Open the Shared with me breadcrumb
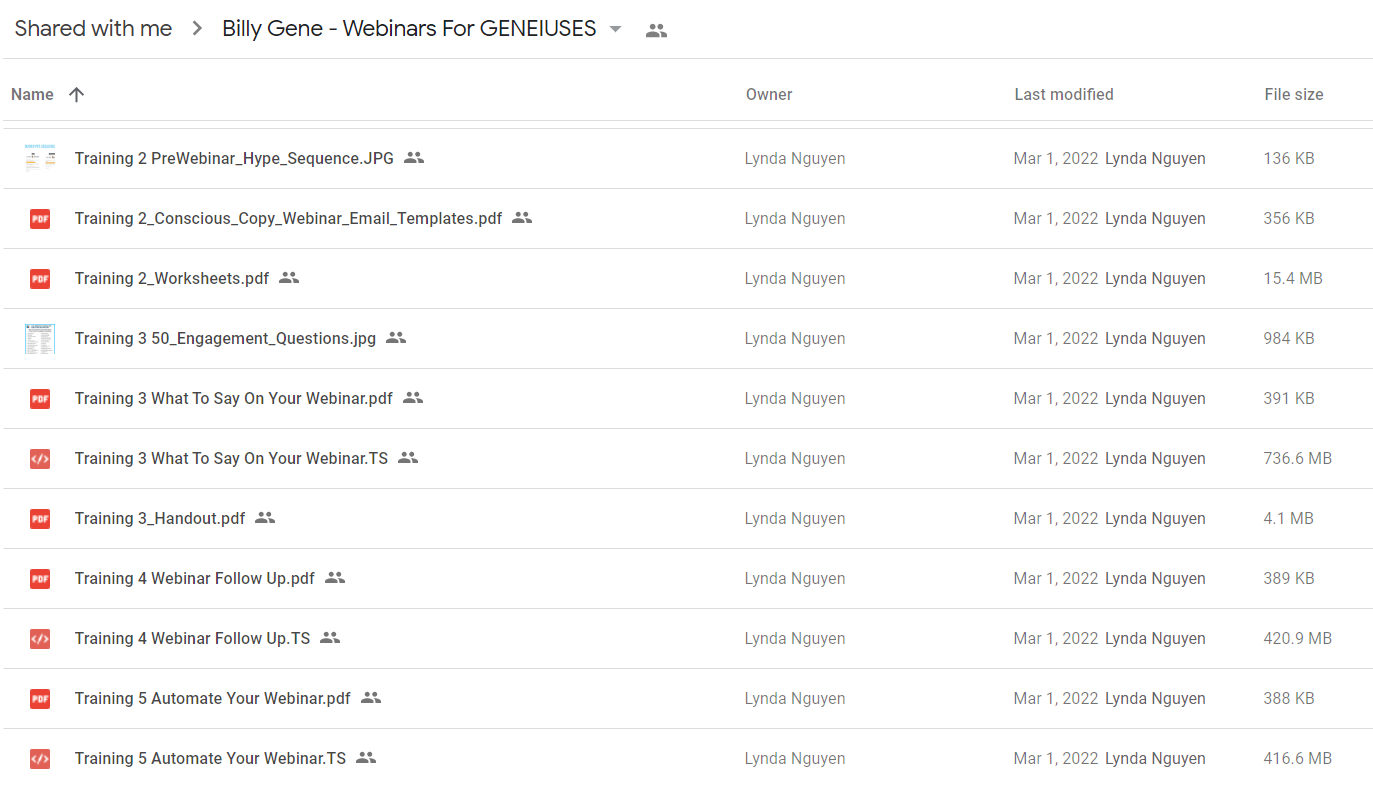Screen dimensions: 1373x787 pyautogui.click(x=93, y=29)
